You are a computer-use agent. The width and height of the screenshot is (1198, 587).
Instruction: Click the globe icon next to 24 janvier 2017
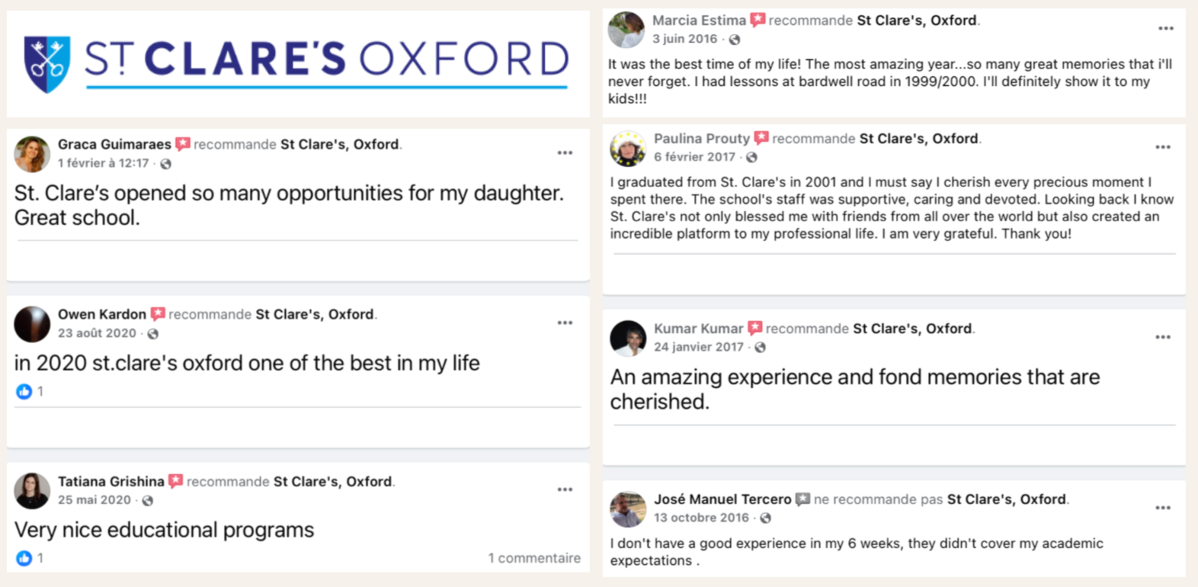click(x=760, y=347)
